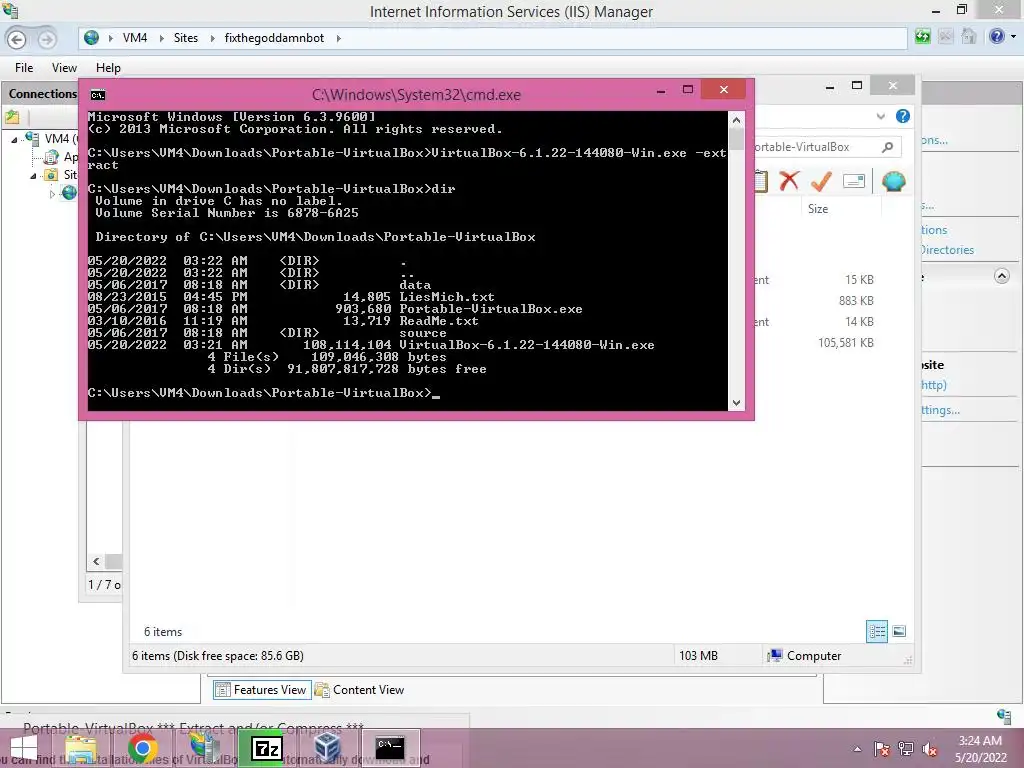The width and height of the screenshot is (1024, 768).
Task: Expand the Explorer ribbon chevron
Action: pos(880,116)
